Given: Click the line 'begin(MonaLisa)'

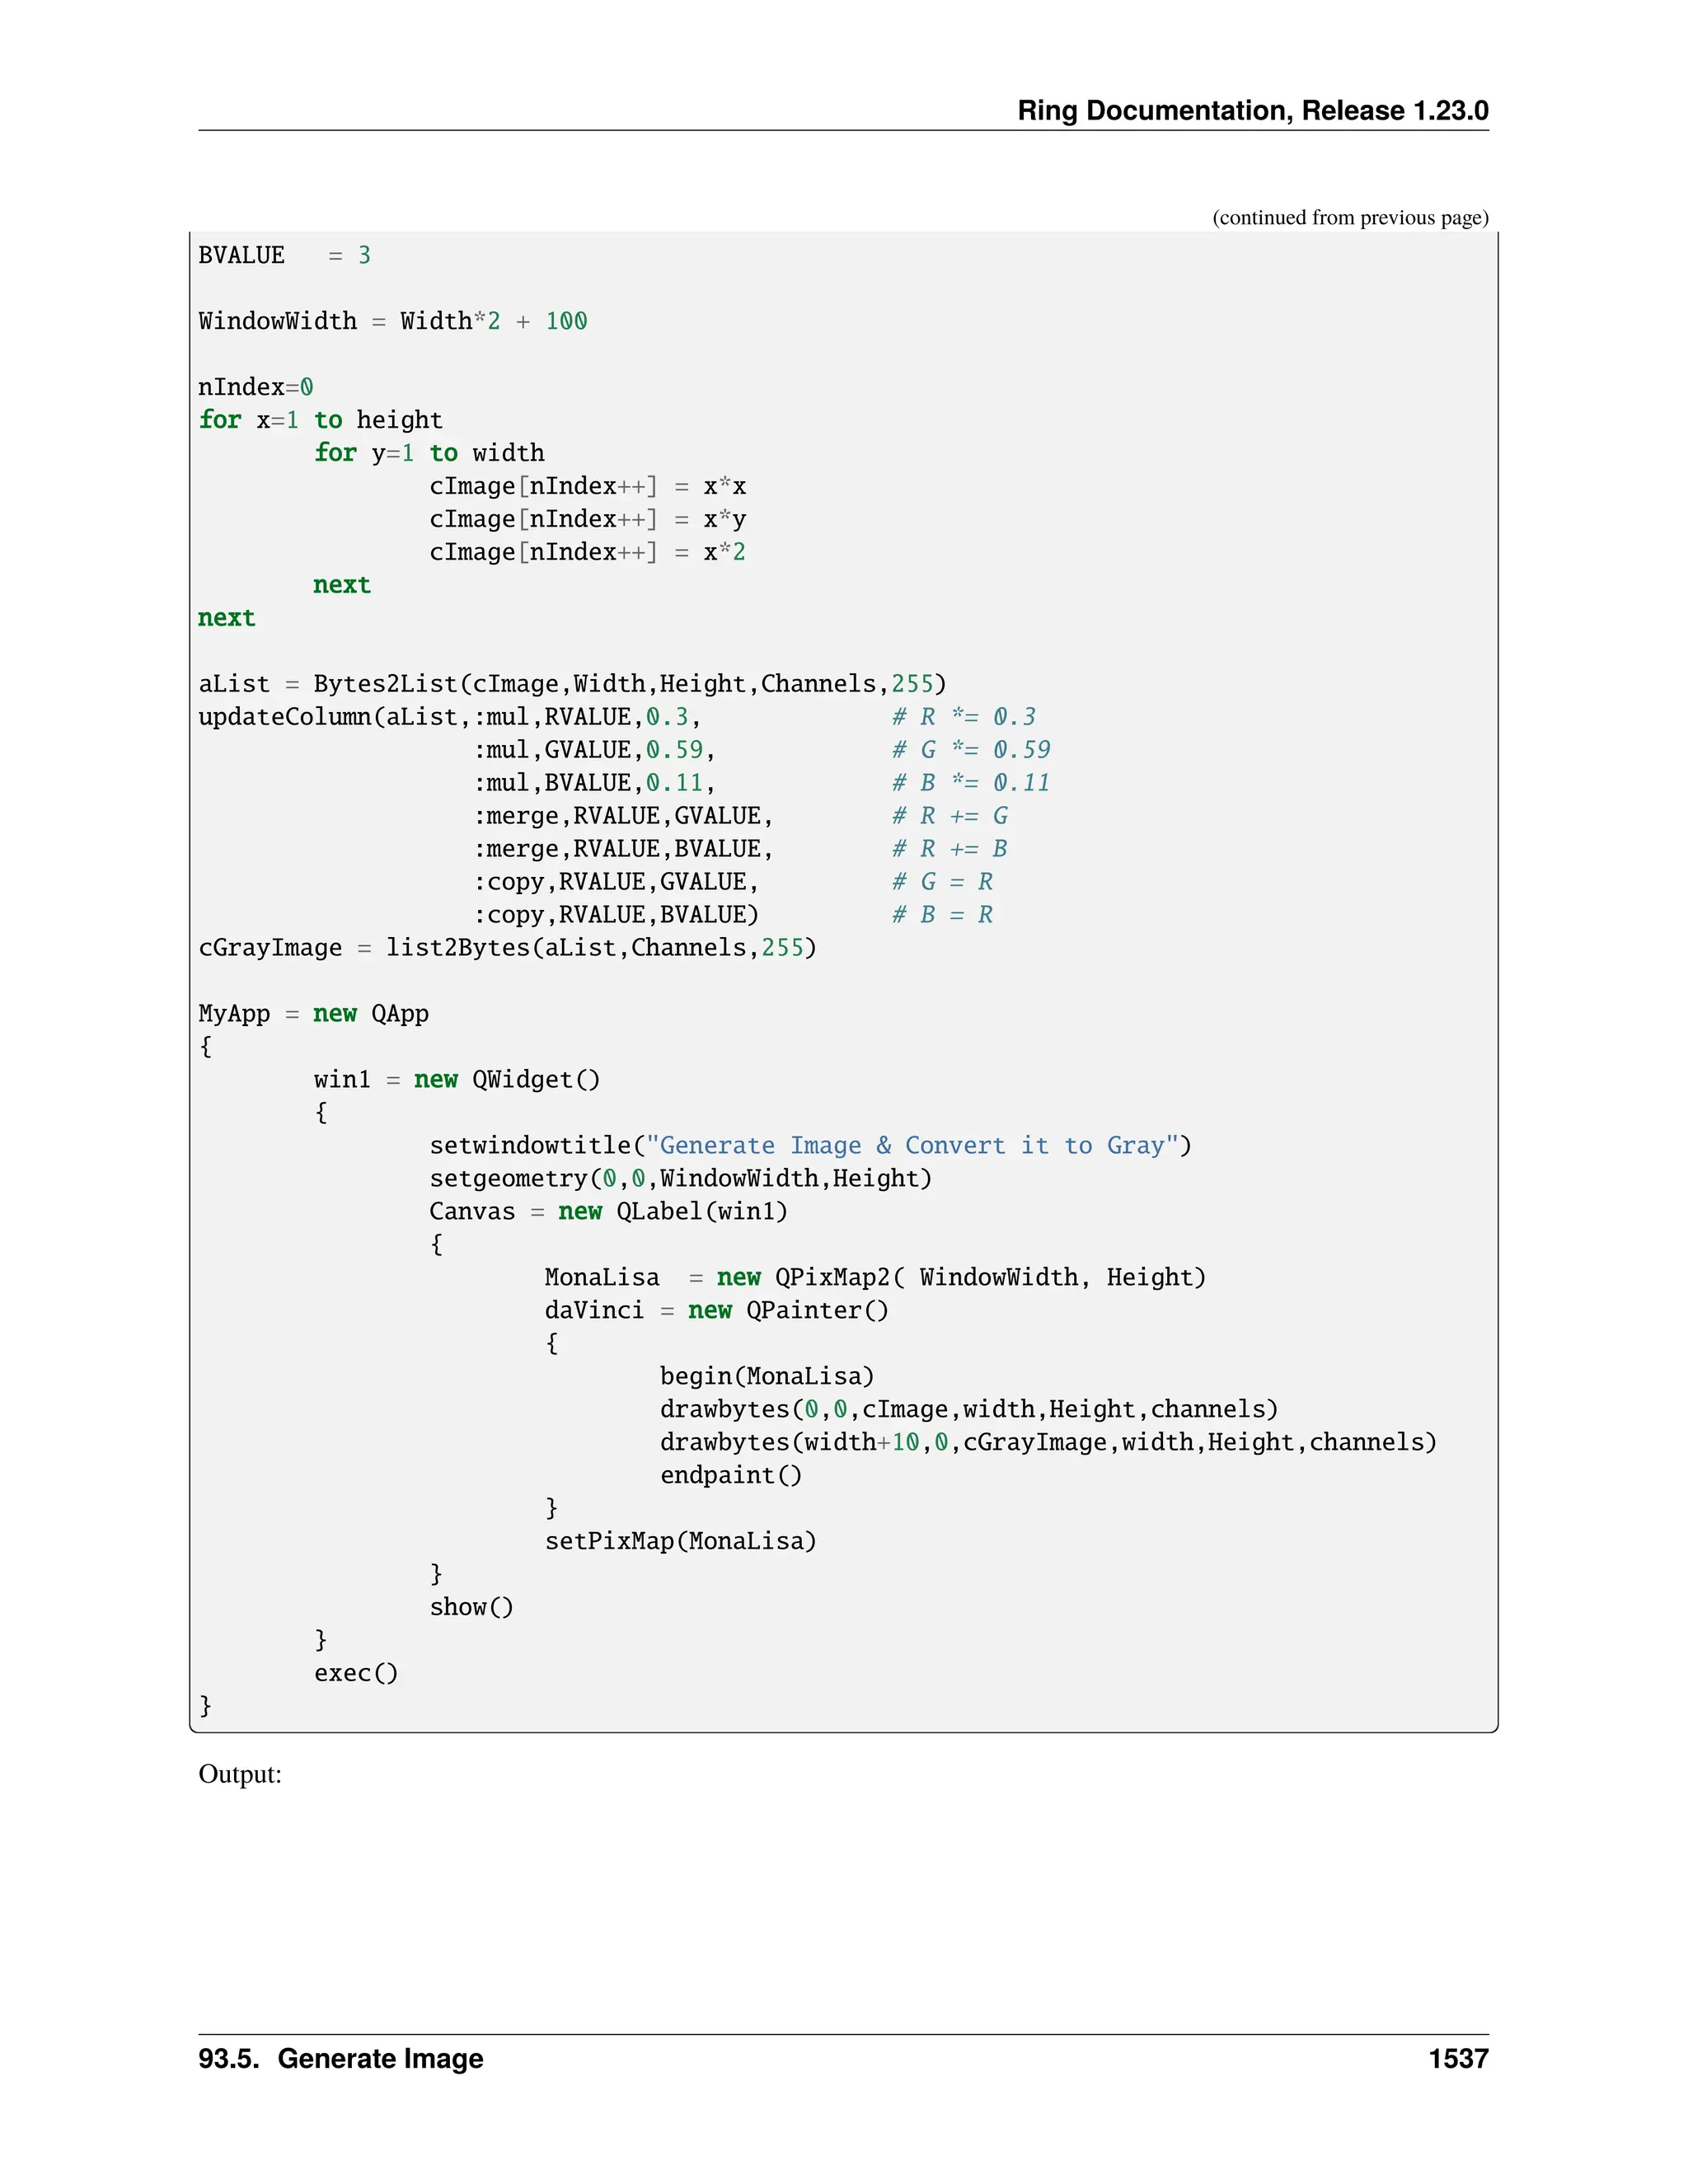Looking at the screenshot, I should click(768, 1377).
